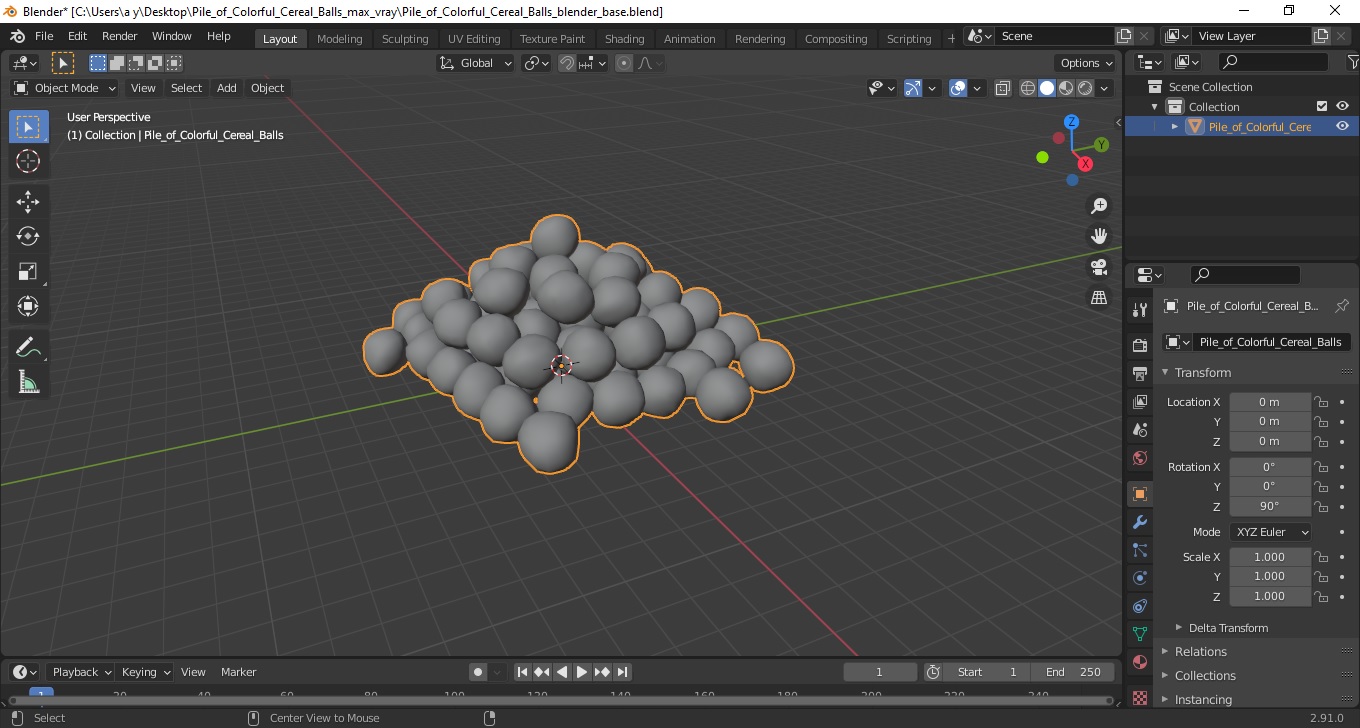Choose the Rotate tool
This screenshot has width=1360, height=728.
(28, 237)
